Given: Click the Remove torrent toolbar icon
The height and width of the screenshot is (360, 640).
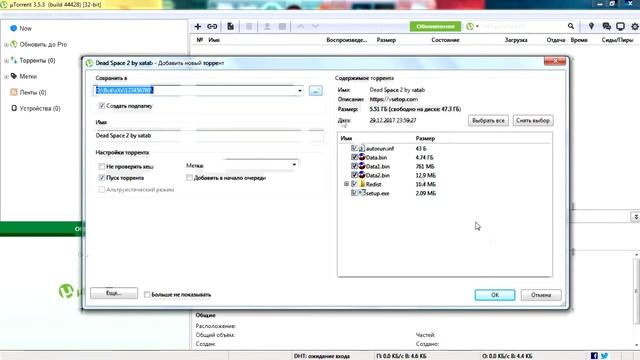Looking at the screenshot, I should click(249, 27).
